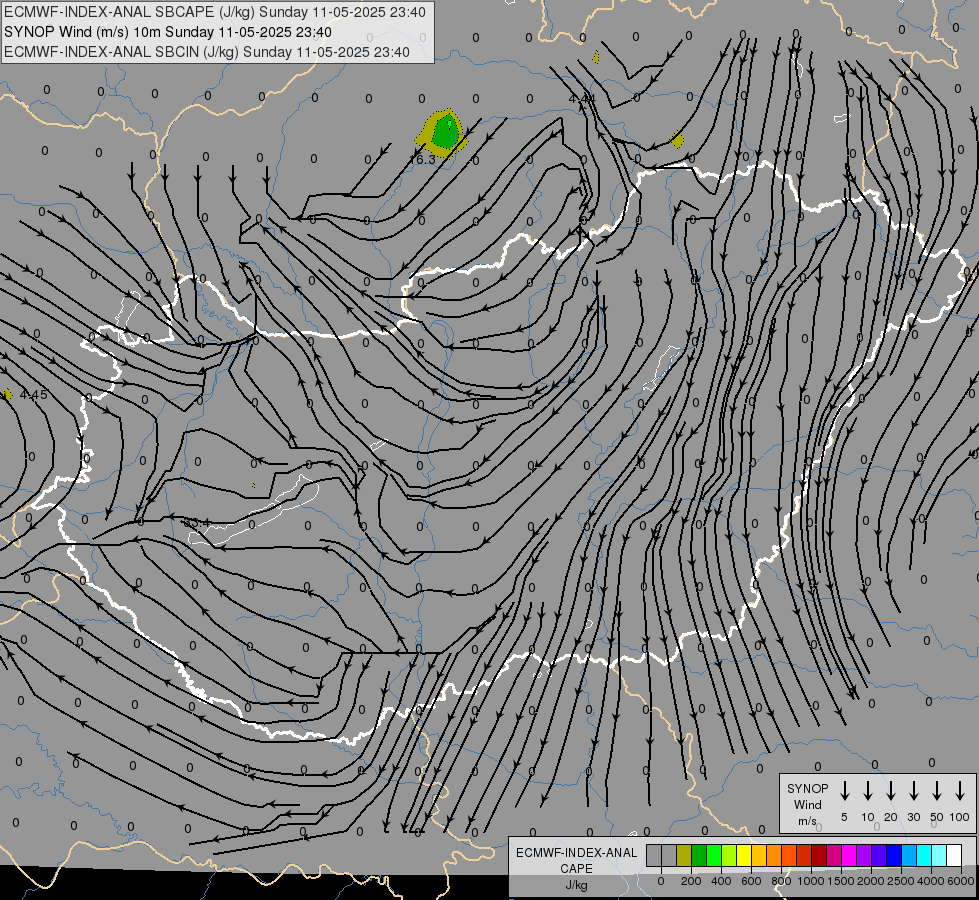Click the wind arrow above the 100 label
979x900 pixels.
pyautogui.click(x=960, y=791)
